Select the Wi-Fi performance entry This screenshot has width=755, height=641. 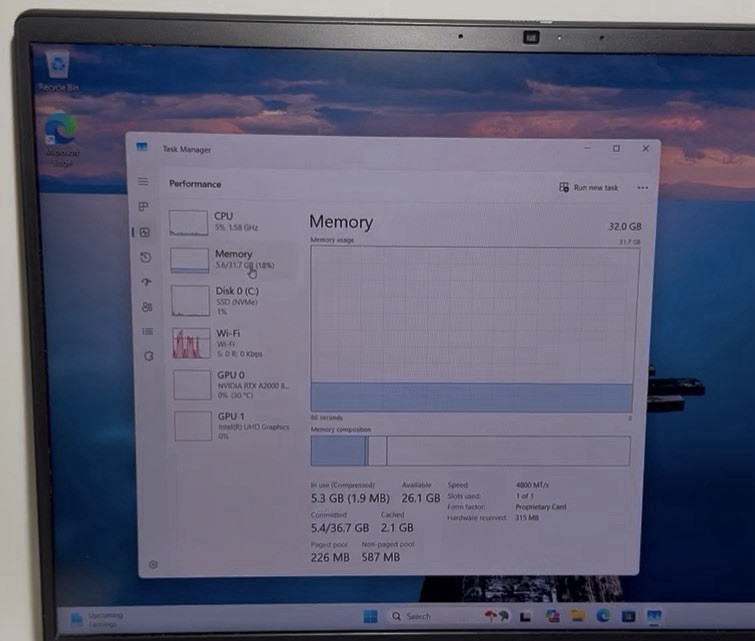[234, 343]
